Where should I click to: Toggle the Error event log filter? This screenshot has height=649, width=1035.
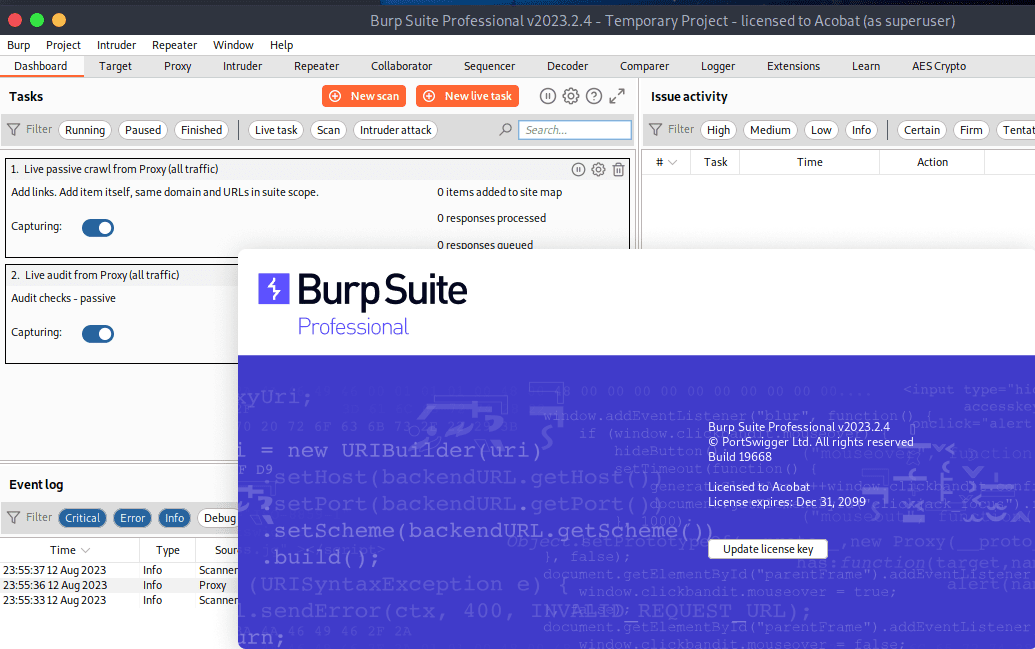133,518
